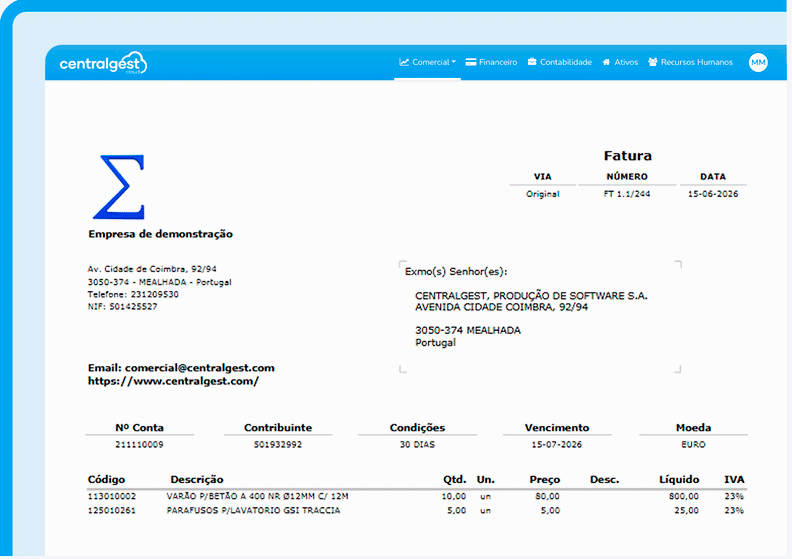Click due date 15-07-2026
This screenshot has height=559, width=792.
[x=557, y=444]
